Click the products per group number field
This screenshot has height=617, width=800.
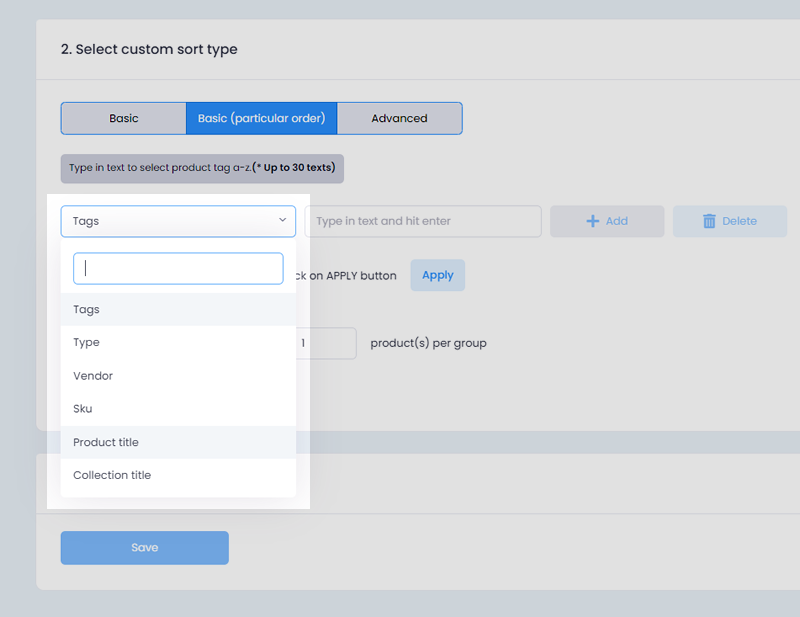pyautogui.click(x=326, y=343)
